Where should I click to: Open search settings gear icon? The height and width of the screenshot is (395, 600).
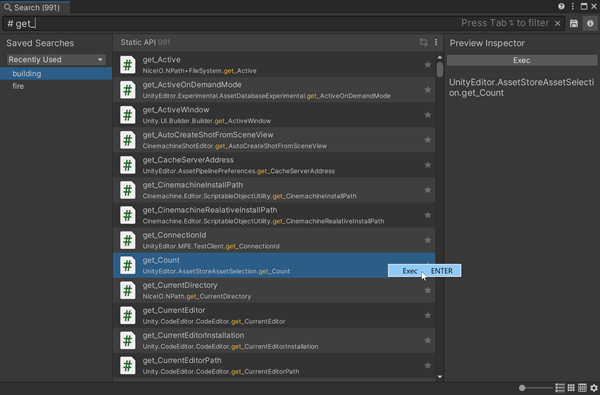(593, 388)
